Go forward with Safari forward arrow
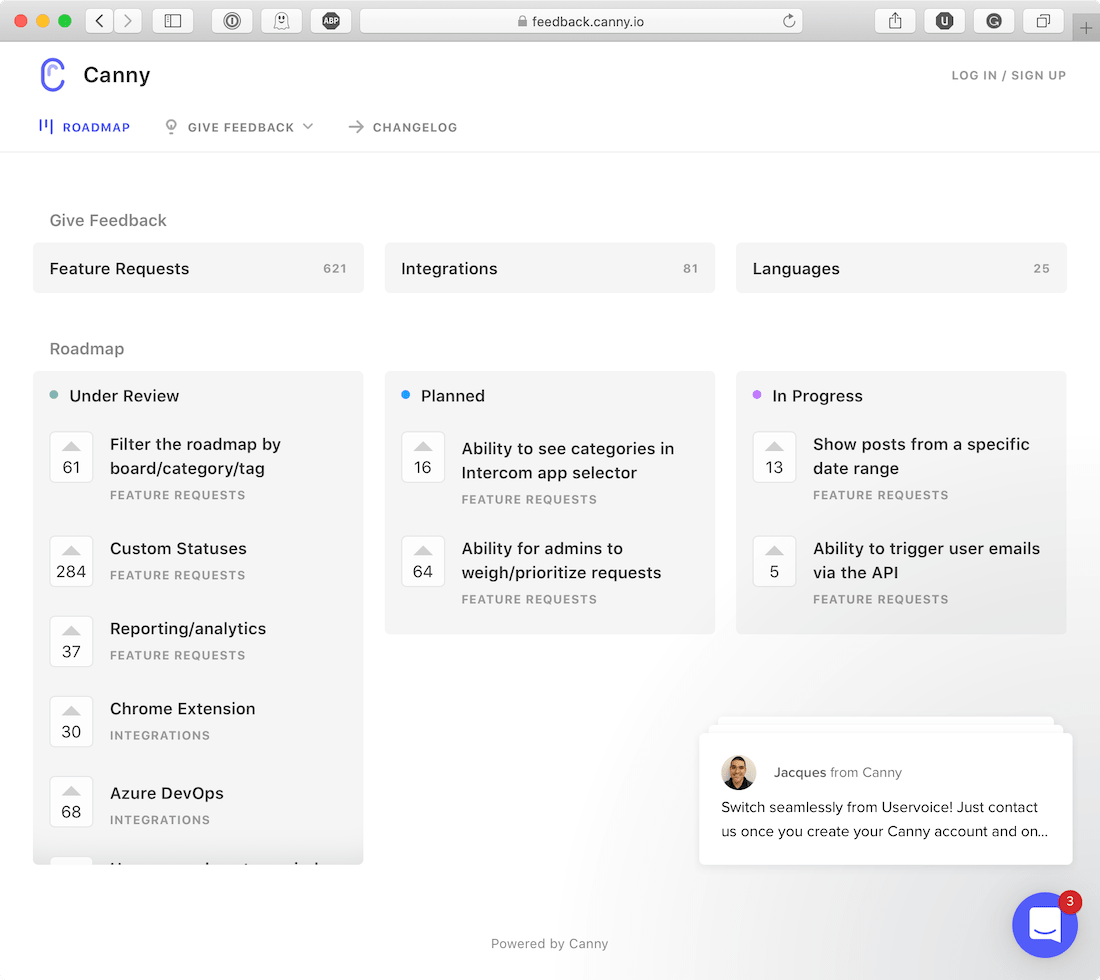The width and height of the screenshot is (1100, 980). [x=128, y=21]
